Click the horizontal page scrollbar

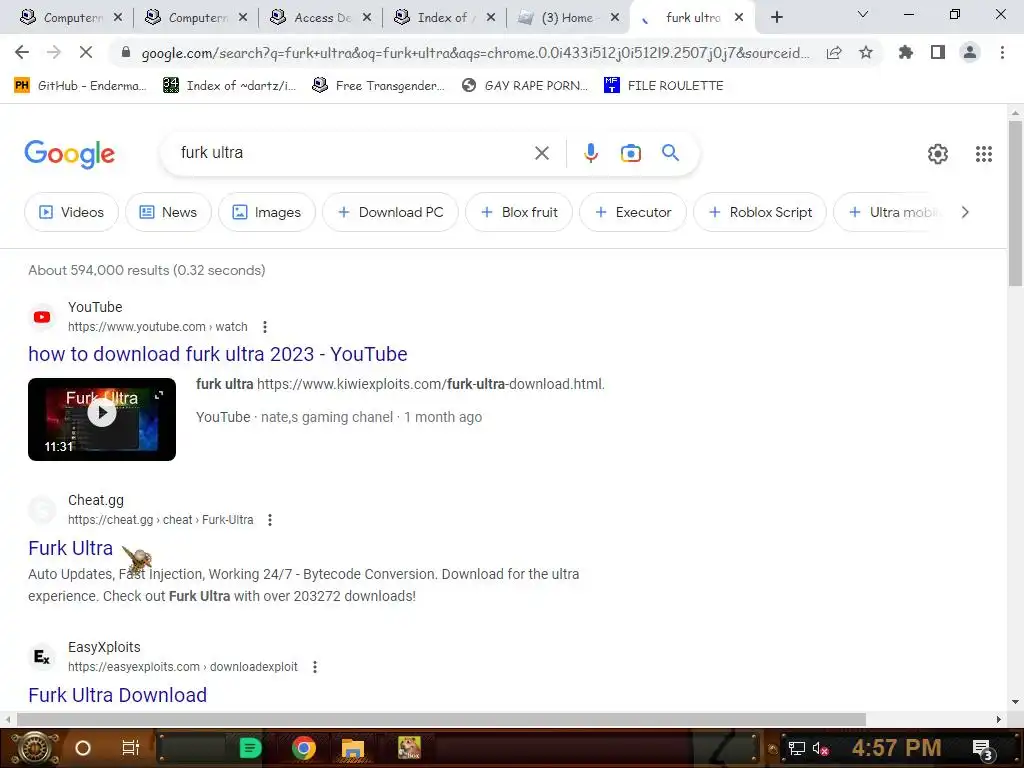click(x=441, y=719)
